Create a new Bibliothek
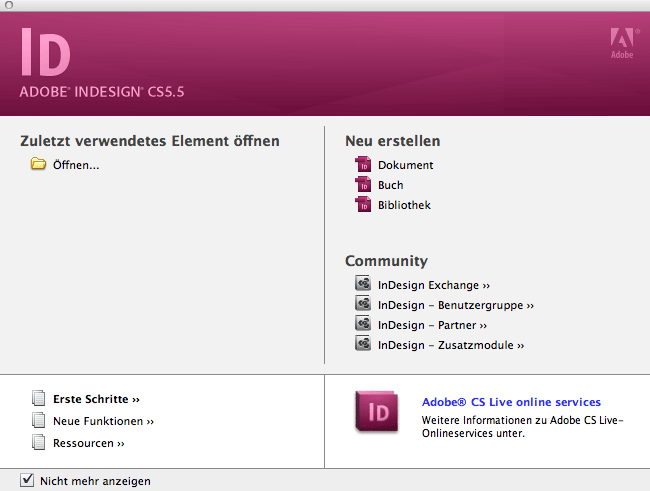 [x=404, y=205]
